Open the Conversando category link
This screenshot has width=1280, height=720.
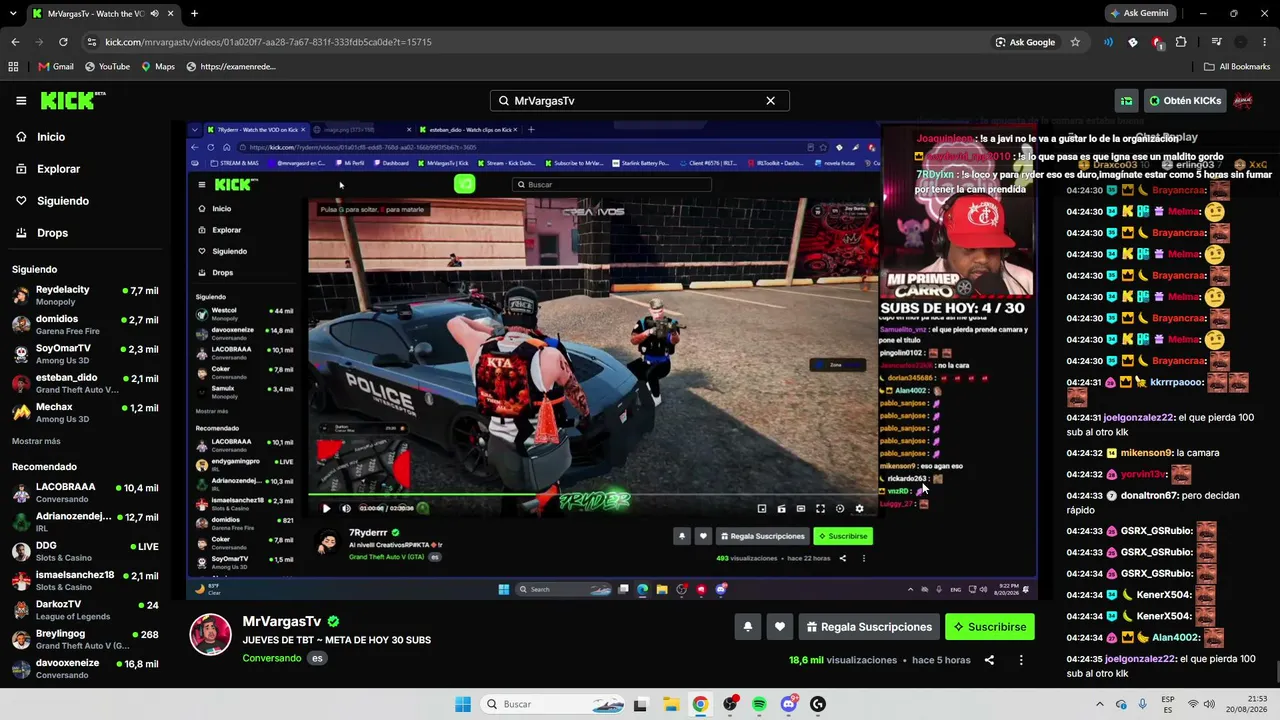(x=272, y=659)
